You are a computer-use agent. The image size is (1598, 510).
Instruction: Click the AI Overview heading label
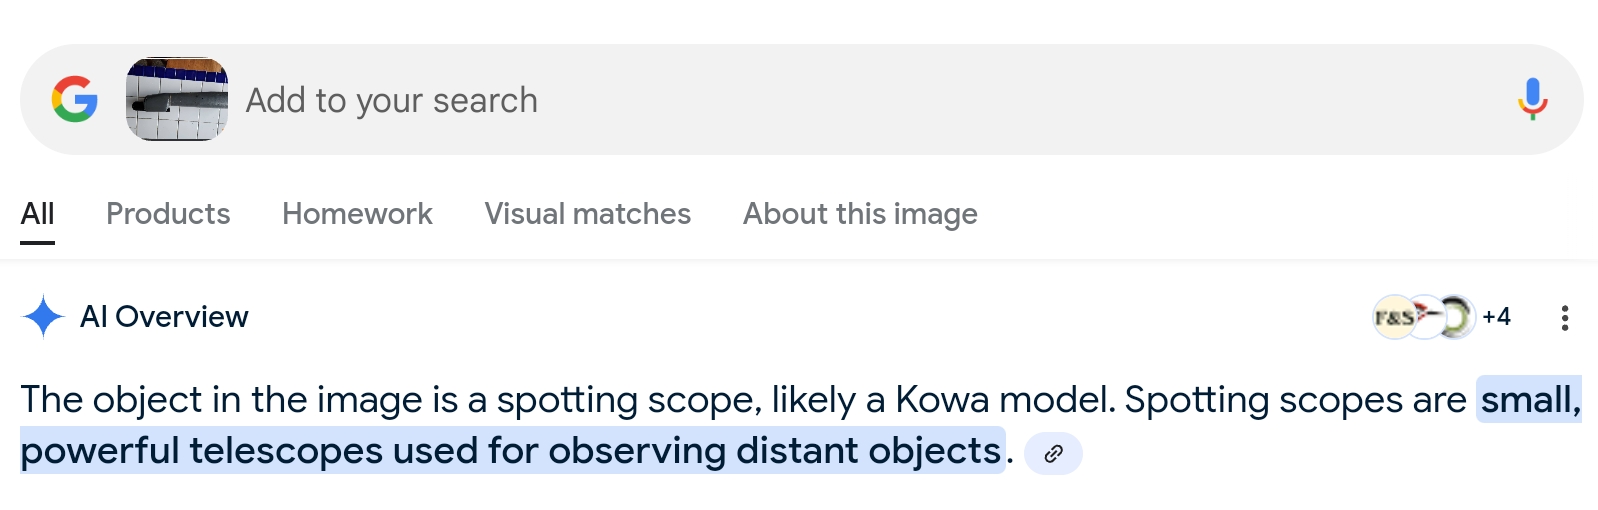click(x=164, y=317)
